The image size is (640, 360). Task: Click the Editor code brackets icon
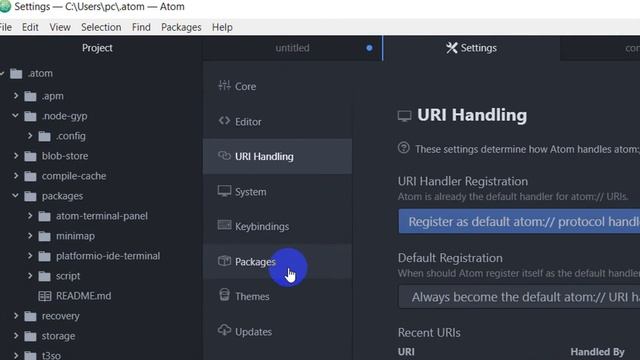pyautogui.click(x=224, y=121)
